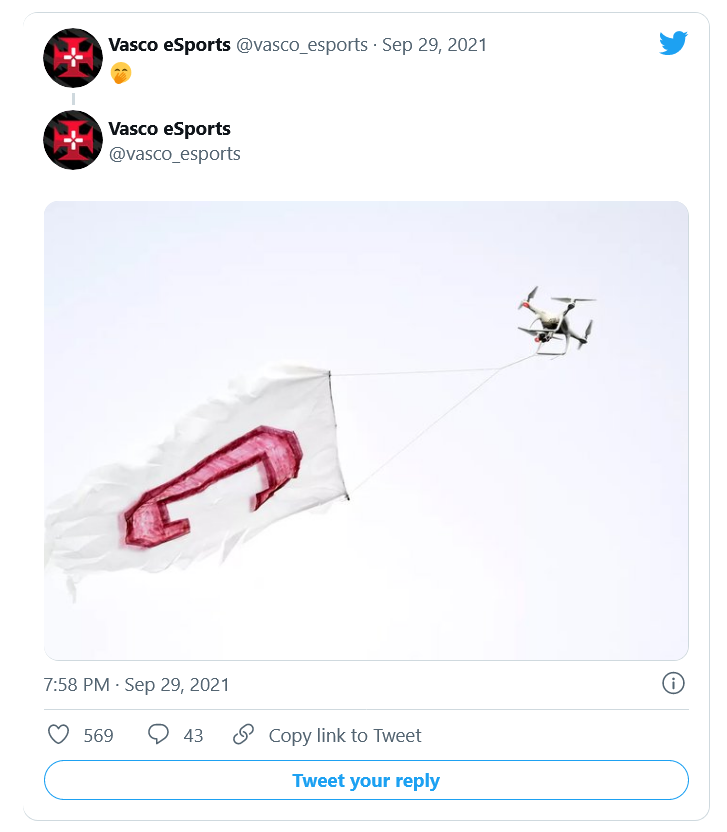Screen dimensions: 727x832
Task: Open the second Vasco eSports profile name
Action: [x=169, y=129]
